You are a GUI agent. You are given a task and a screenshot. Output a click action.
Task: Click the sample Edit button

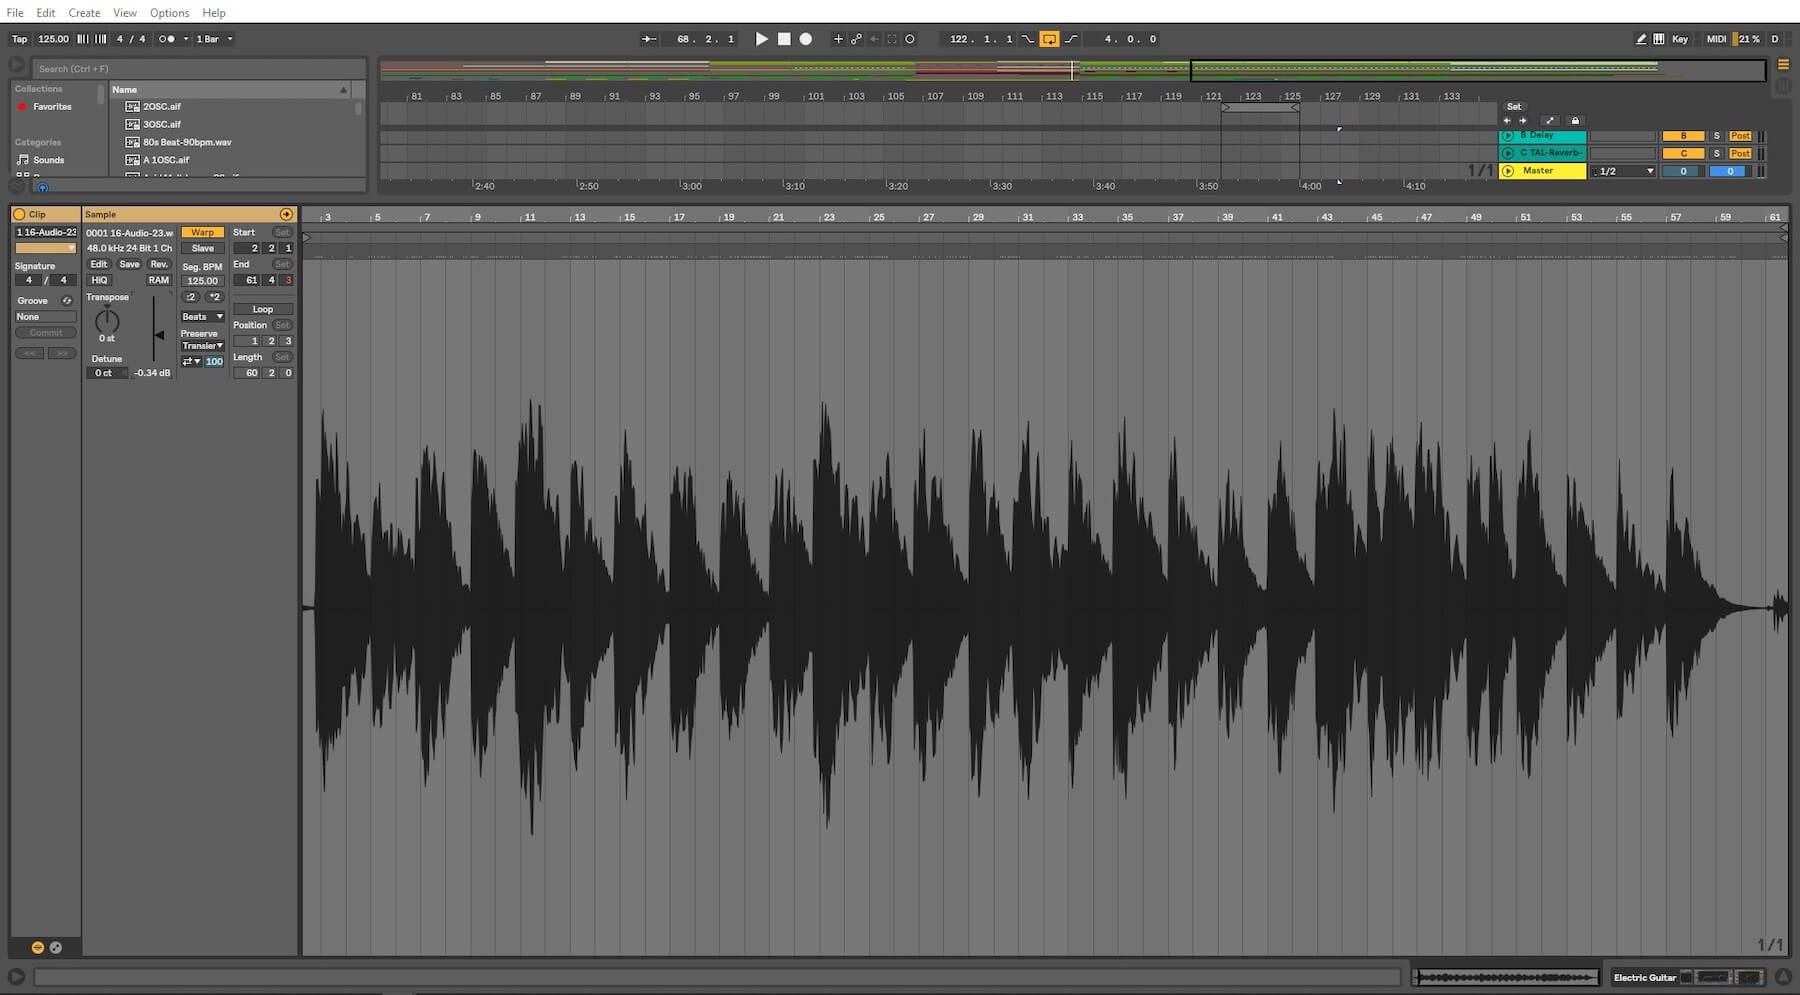coord(99,264)
